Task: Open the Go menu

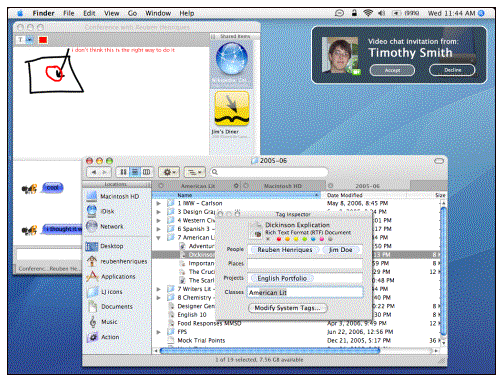Action: [x=132, y=13]
